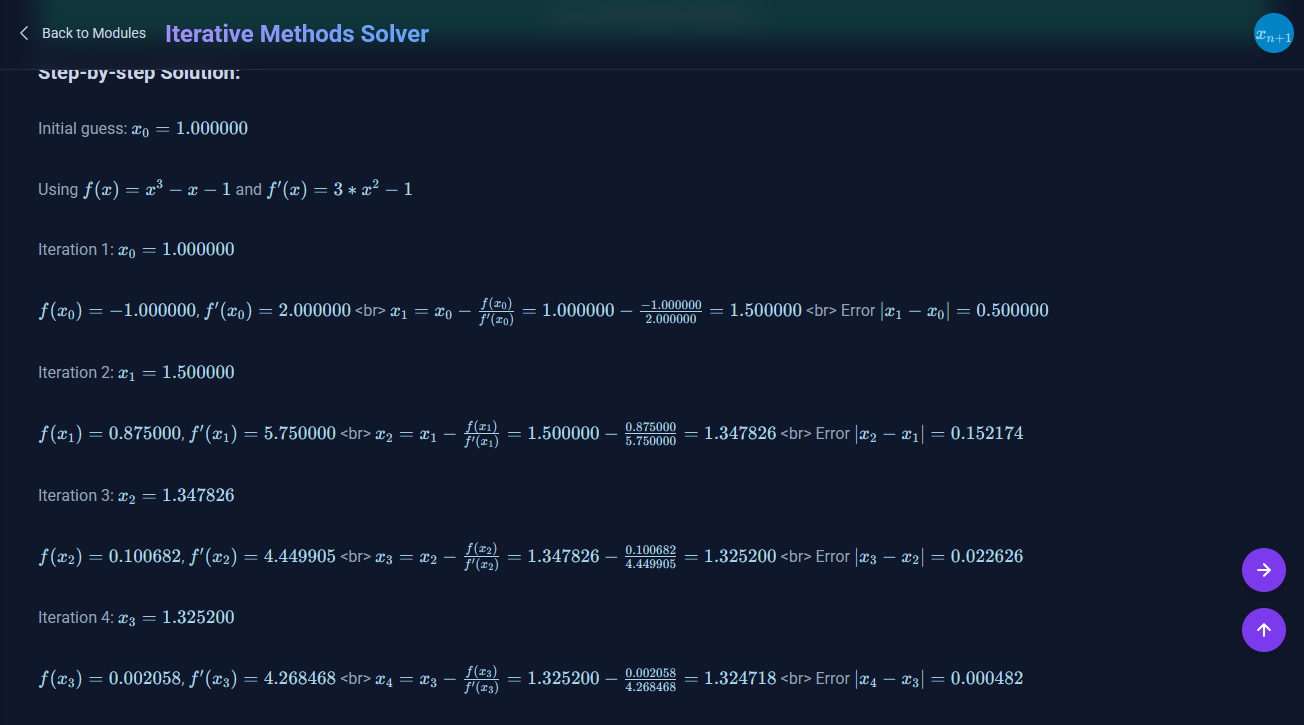Select the Initial guess x0 line
The height and width of the screenshot is (725, 1304).
(x=143, y=128)
